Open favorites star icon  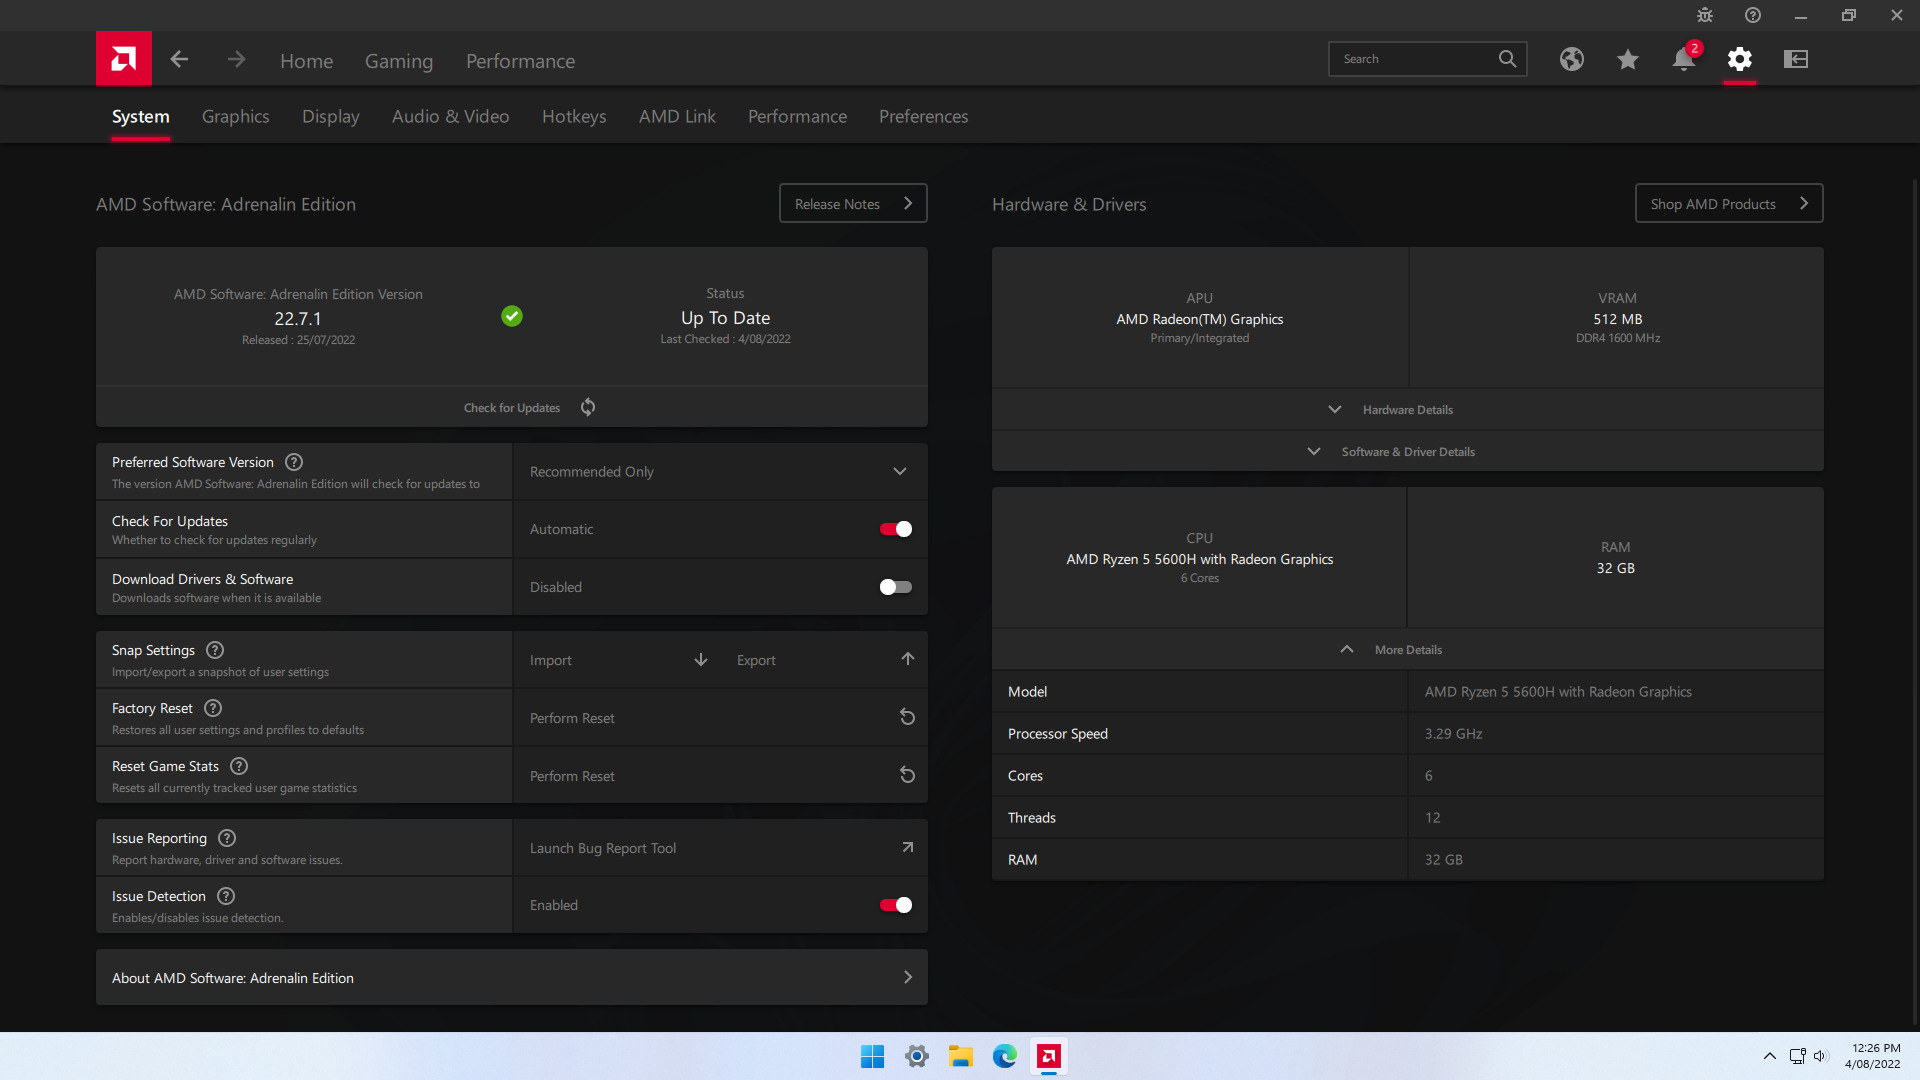click(x=1628, y=59)
